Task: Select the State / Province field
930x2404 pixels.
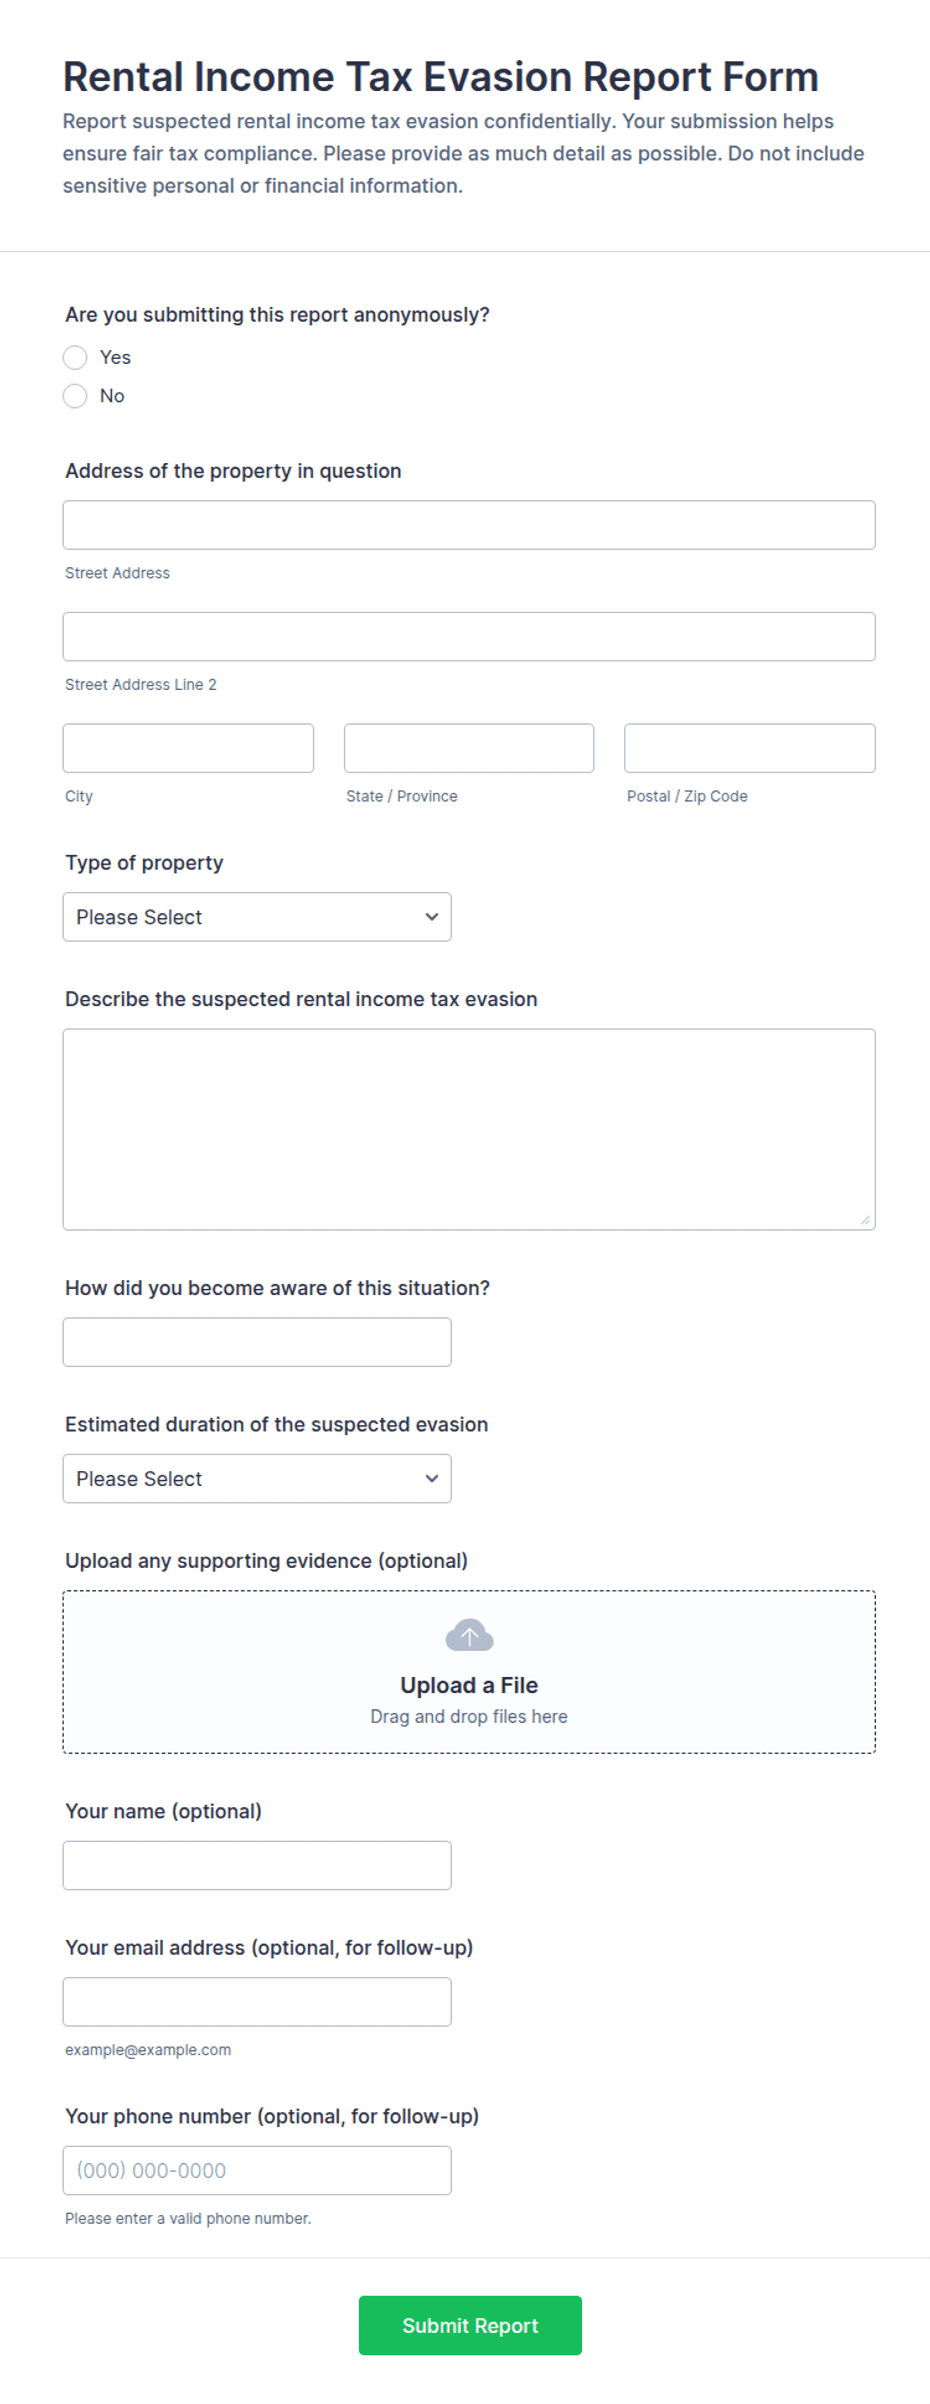Action: click(469, 748)
